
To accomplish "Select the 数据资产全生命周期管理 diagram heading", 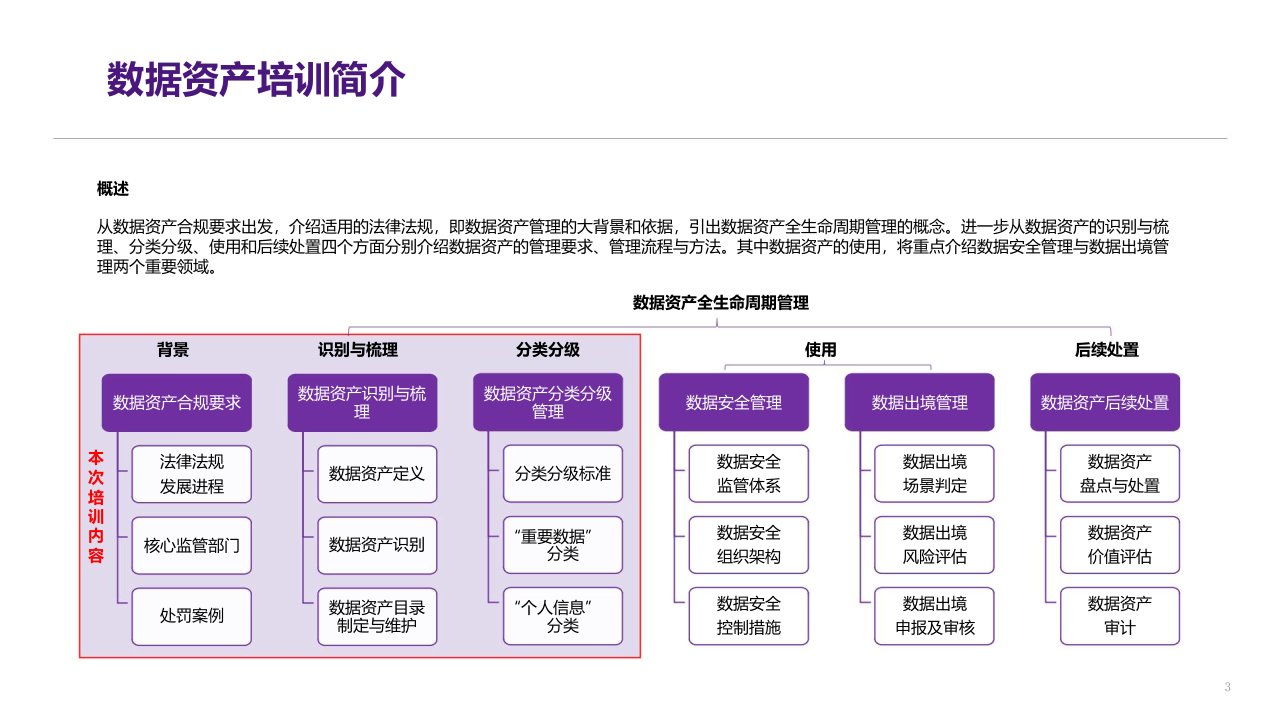I will pos(720,303).
